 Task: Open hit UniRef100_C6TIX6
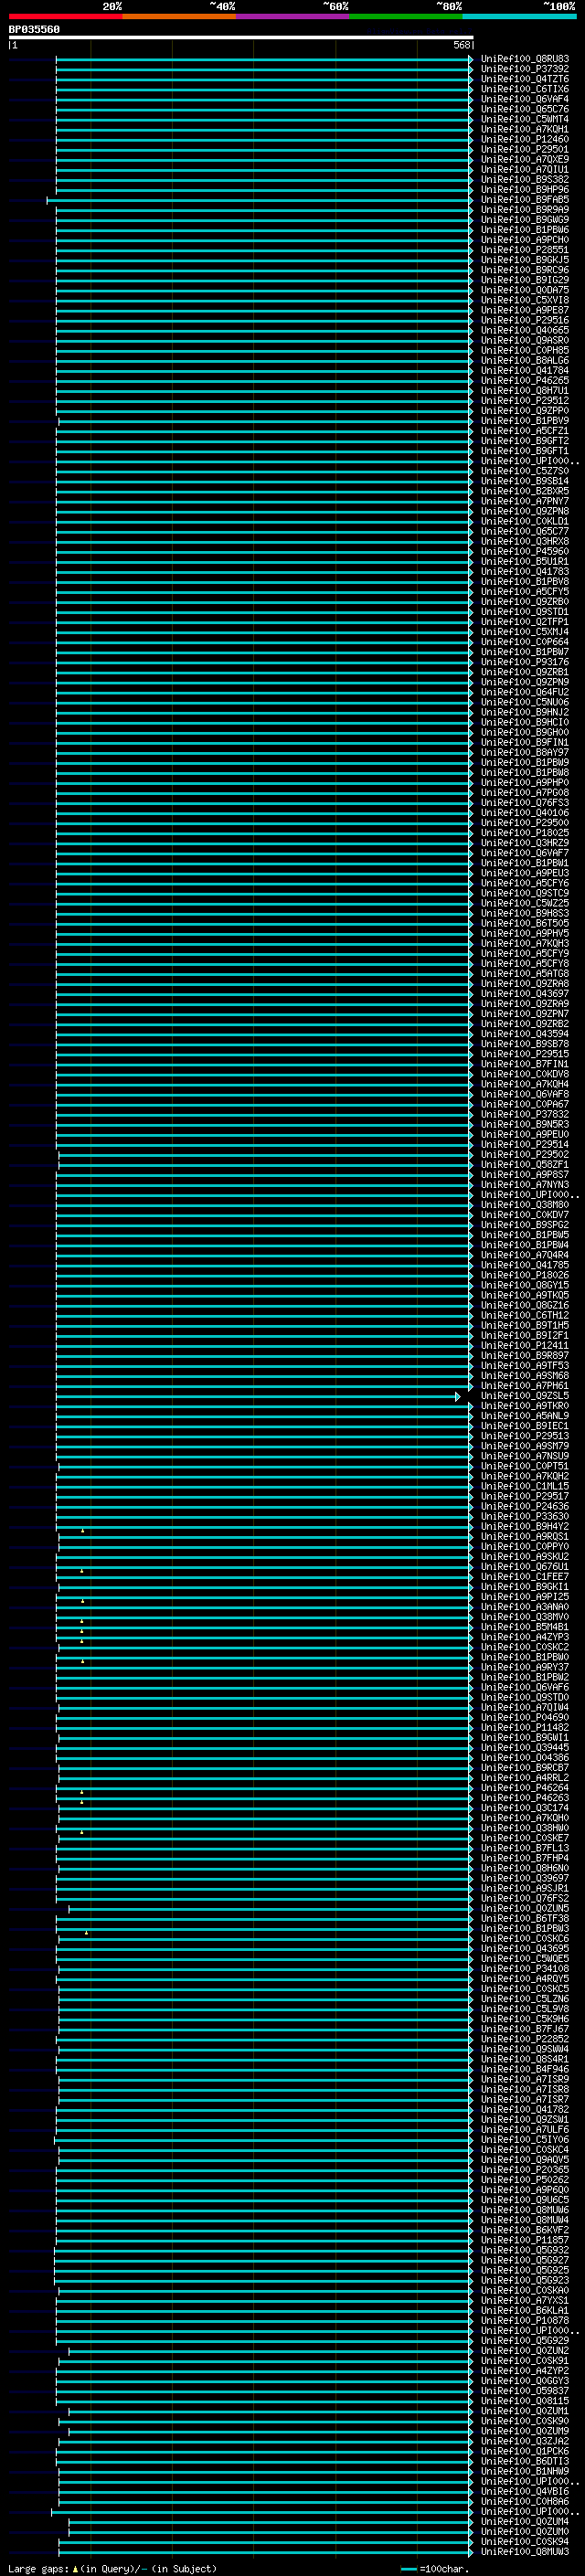(x=524, y=89)
